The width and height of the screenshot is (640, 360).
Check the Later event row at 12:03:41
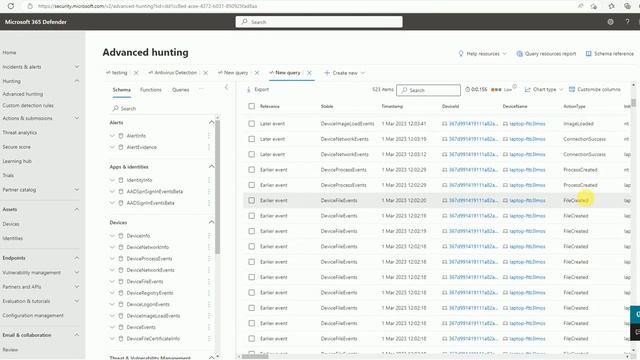pyautogui.click(x=251, y=124)
